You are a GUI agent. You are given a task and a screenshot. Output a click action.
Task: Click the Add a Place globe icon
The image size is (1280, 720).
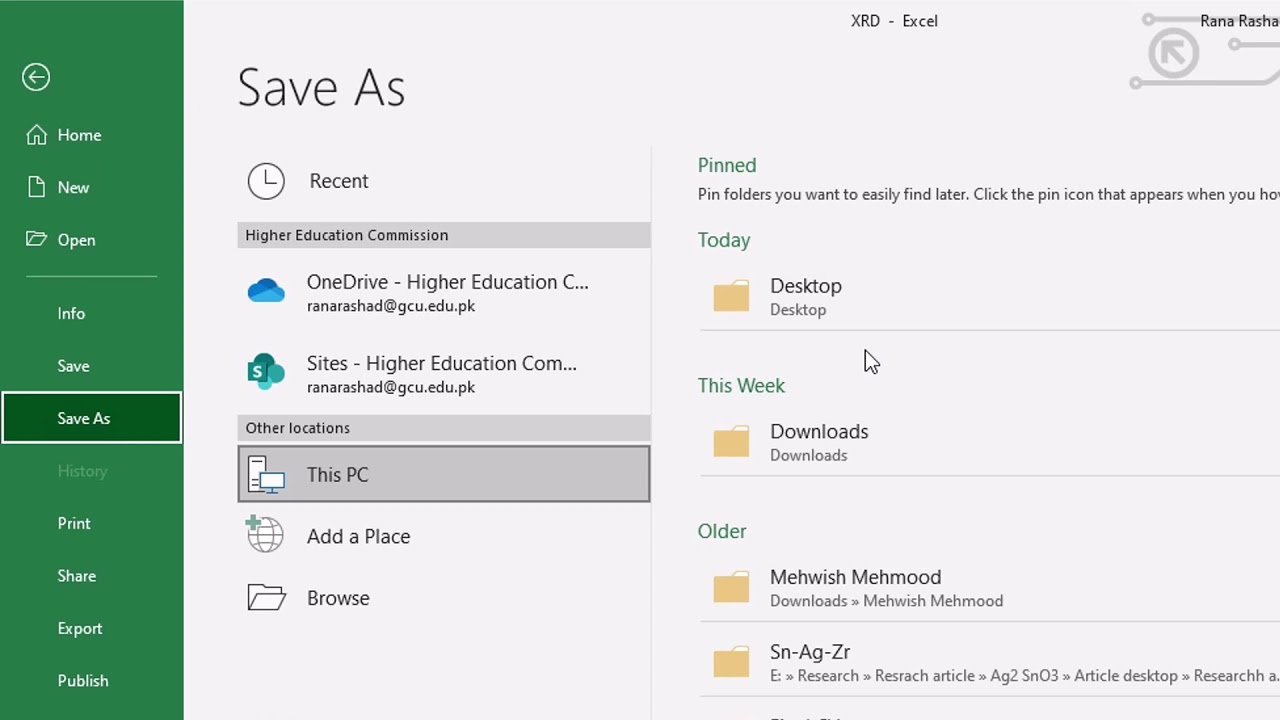[x=265, y=534]
